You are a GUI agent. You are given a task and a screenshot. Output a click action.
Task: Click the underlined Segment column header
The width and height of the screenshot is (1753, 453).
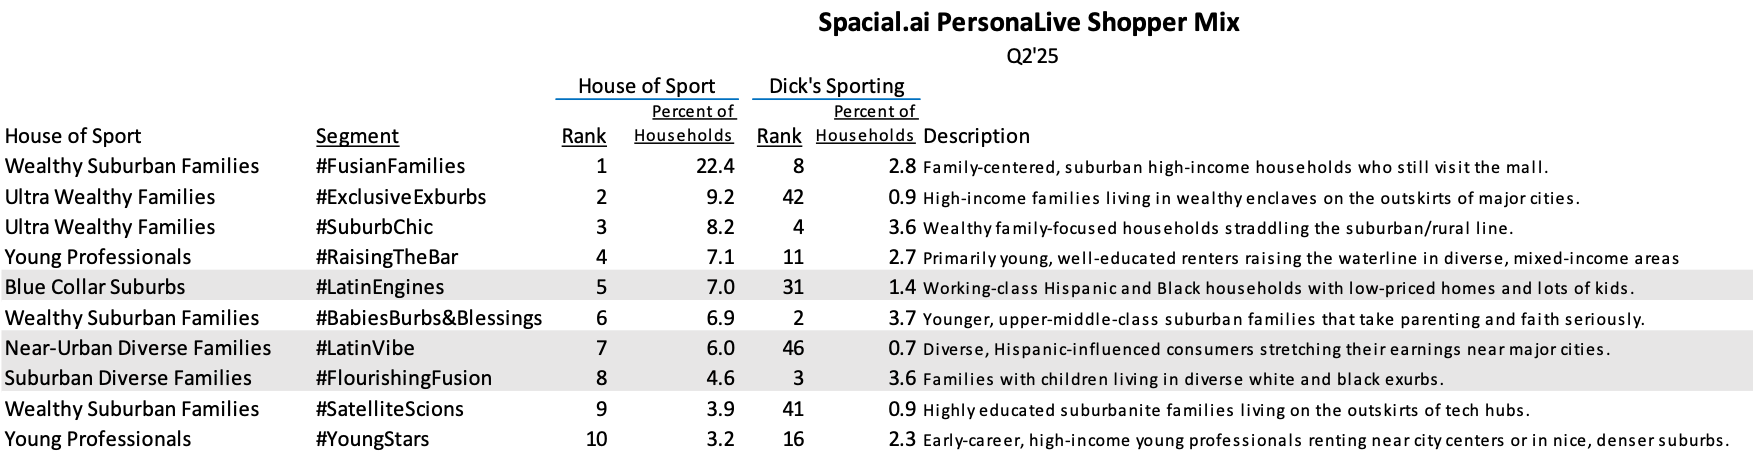pyautogui.click(x=357, y=136)
